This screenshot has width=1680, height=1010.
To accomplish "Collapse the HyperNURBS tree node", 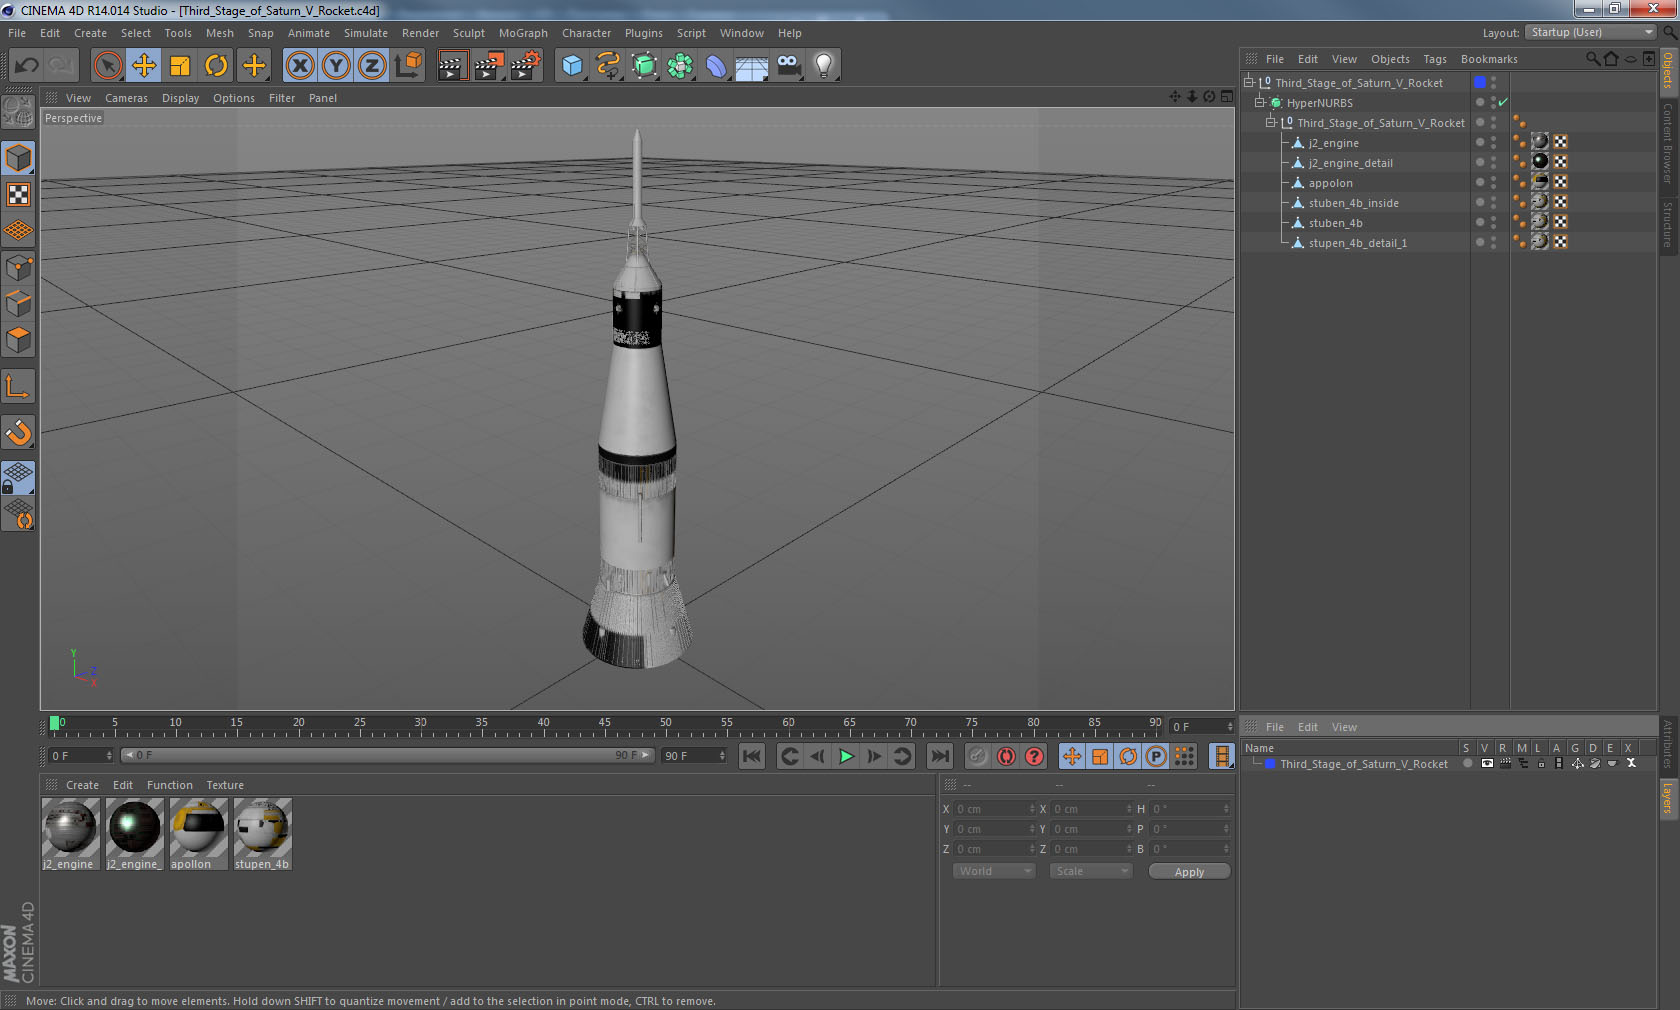I will [1260, 102].
